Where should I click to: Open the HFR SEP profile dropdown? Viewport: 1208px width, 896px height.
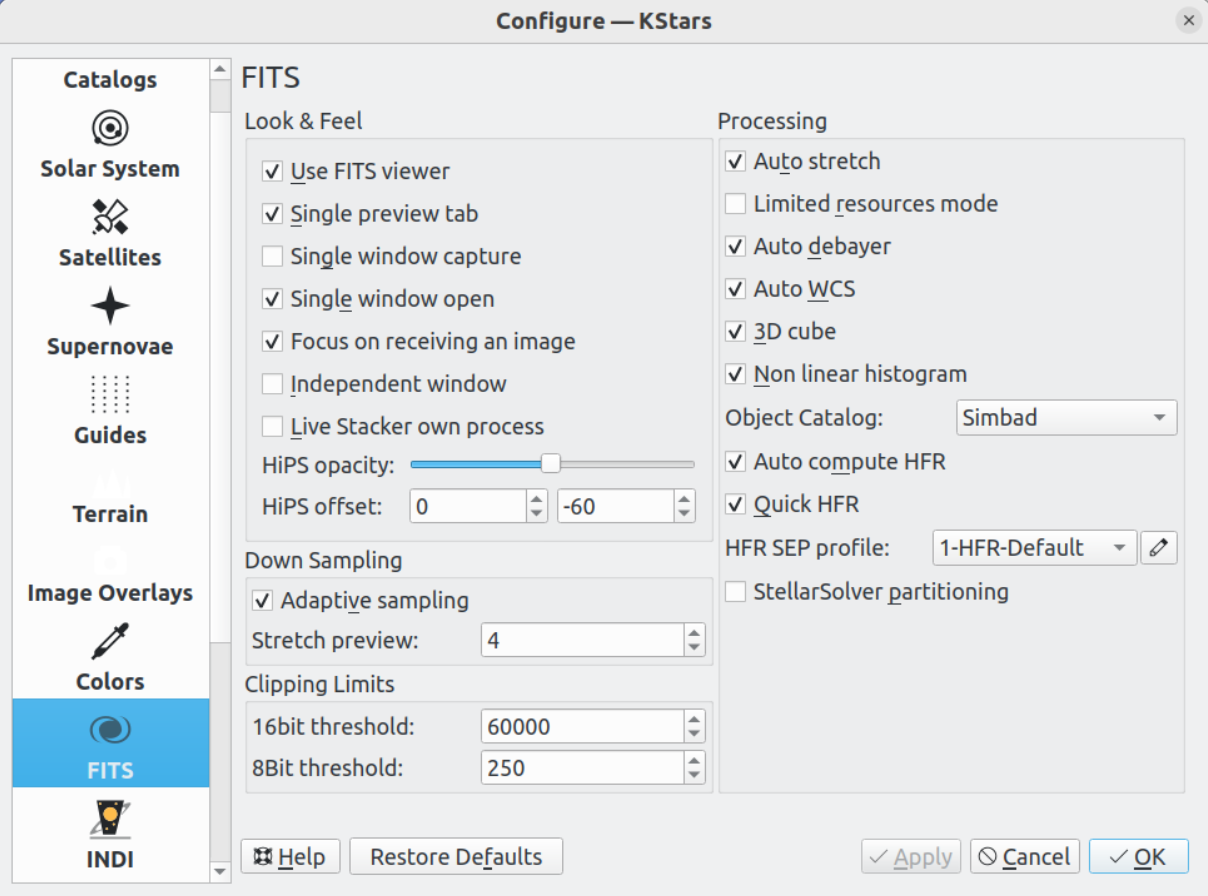(1033, 547)
